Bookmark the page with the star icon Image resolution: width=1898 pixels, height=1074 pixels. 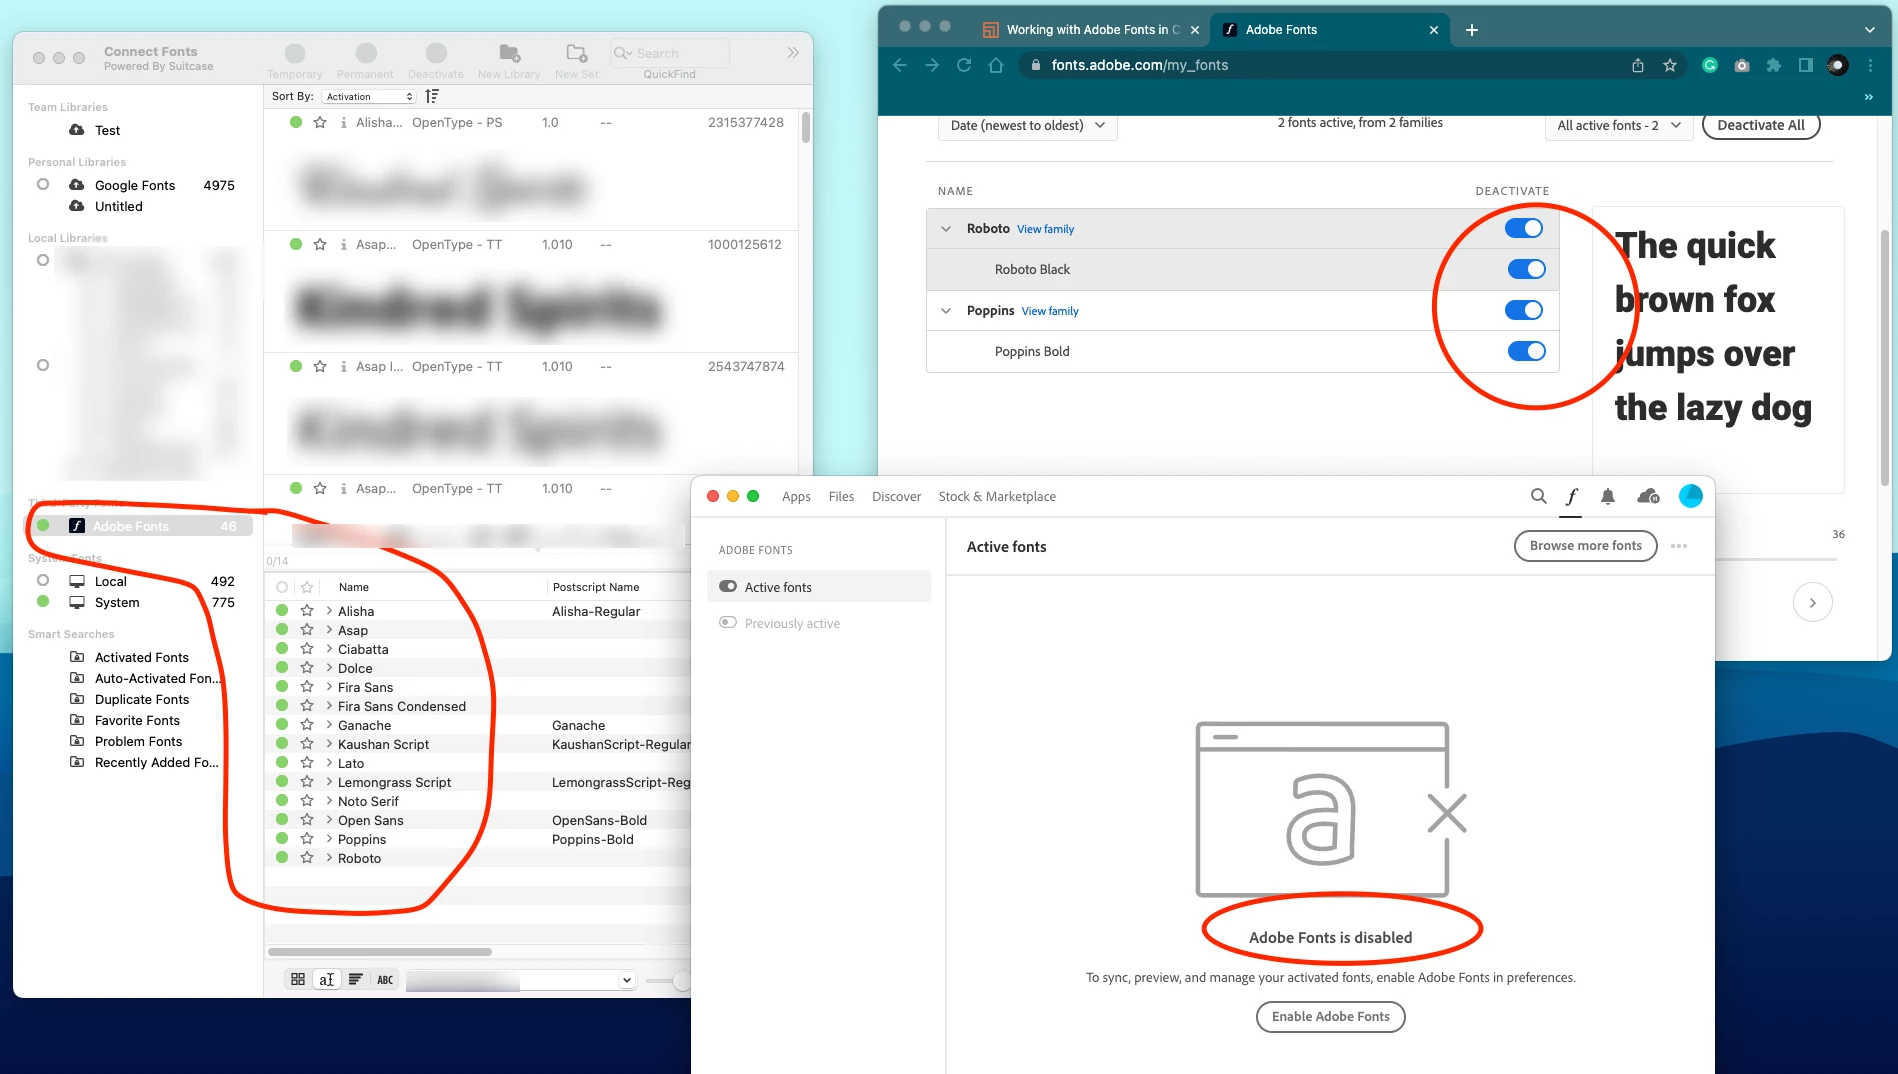pyautogui.click(x=1670, y=65)
